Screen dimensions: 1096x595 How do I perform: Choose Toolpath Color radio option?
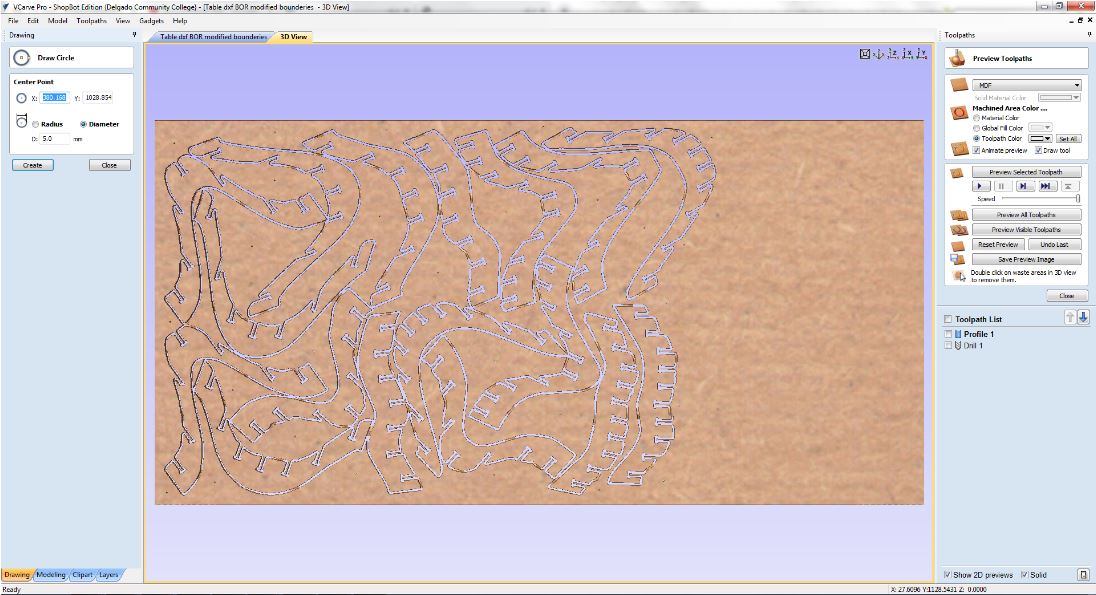976,138
